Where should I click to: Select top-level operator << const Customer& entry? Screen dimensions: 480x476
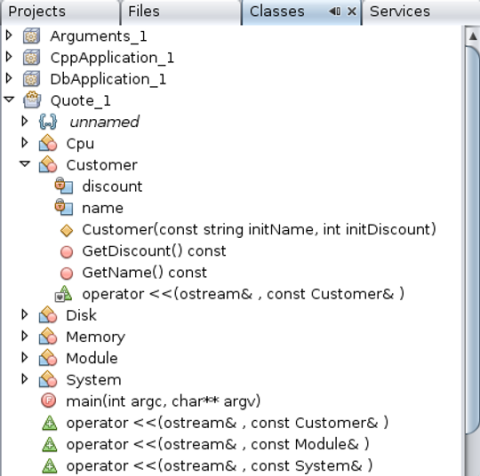tap(227, 423)
